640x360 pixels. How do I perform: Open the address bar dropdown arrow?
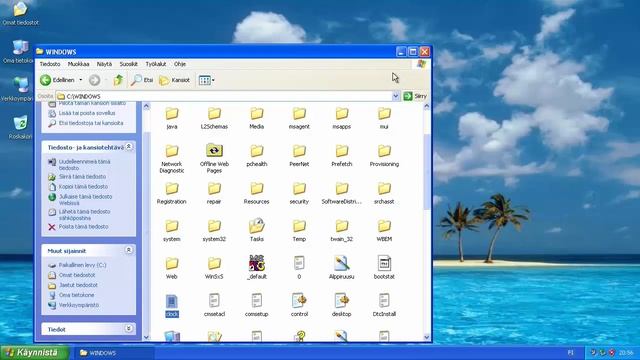[x=396, y=96]
